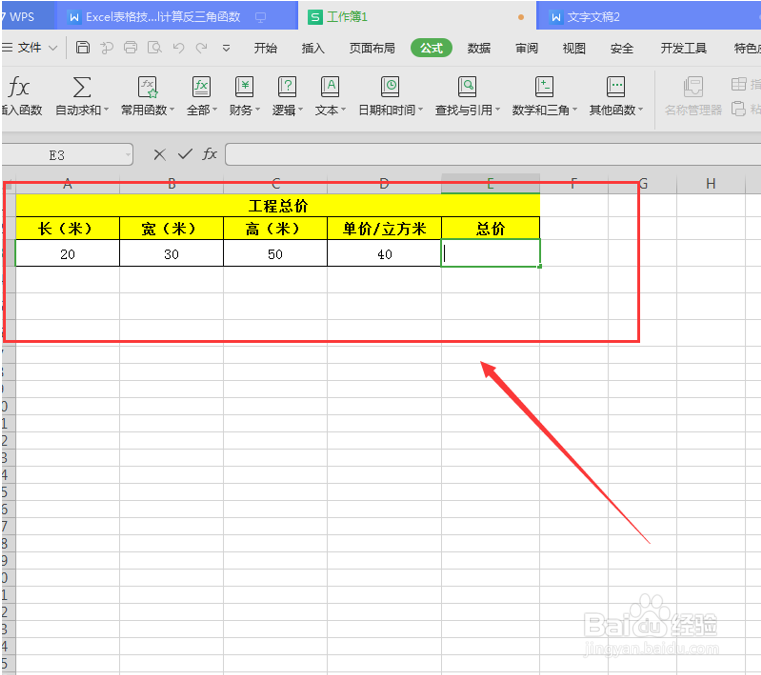Click the Name Box showing E3
Image resolution: width=761 pixels, height=675 pixels.
coord(67,155)
